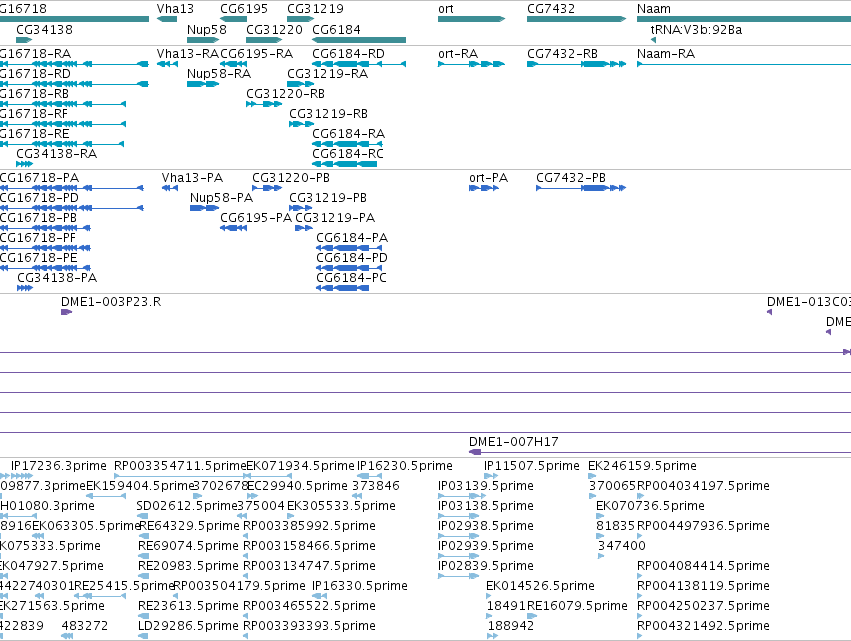Select transcript Vha13-RA

tap(187, 54)
